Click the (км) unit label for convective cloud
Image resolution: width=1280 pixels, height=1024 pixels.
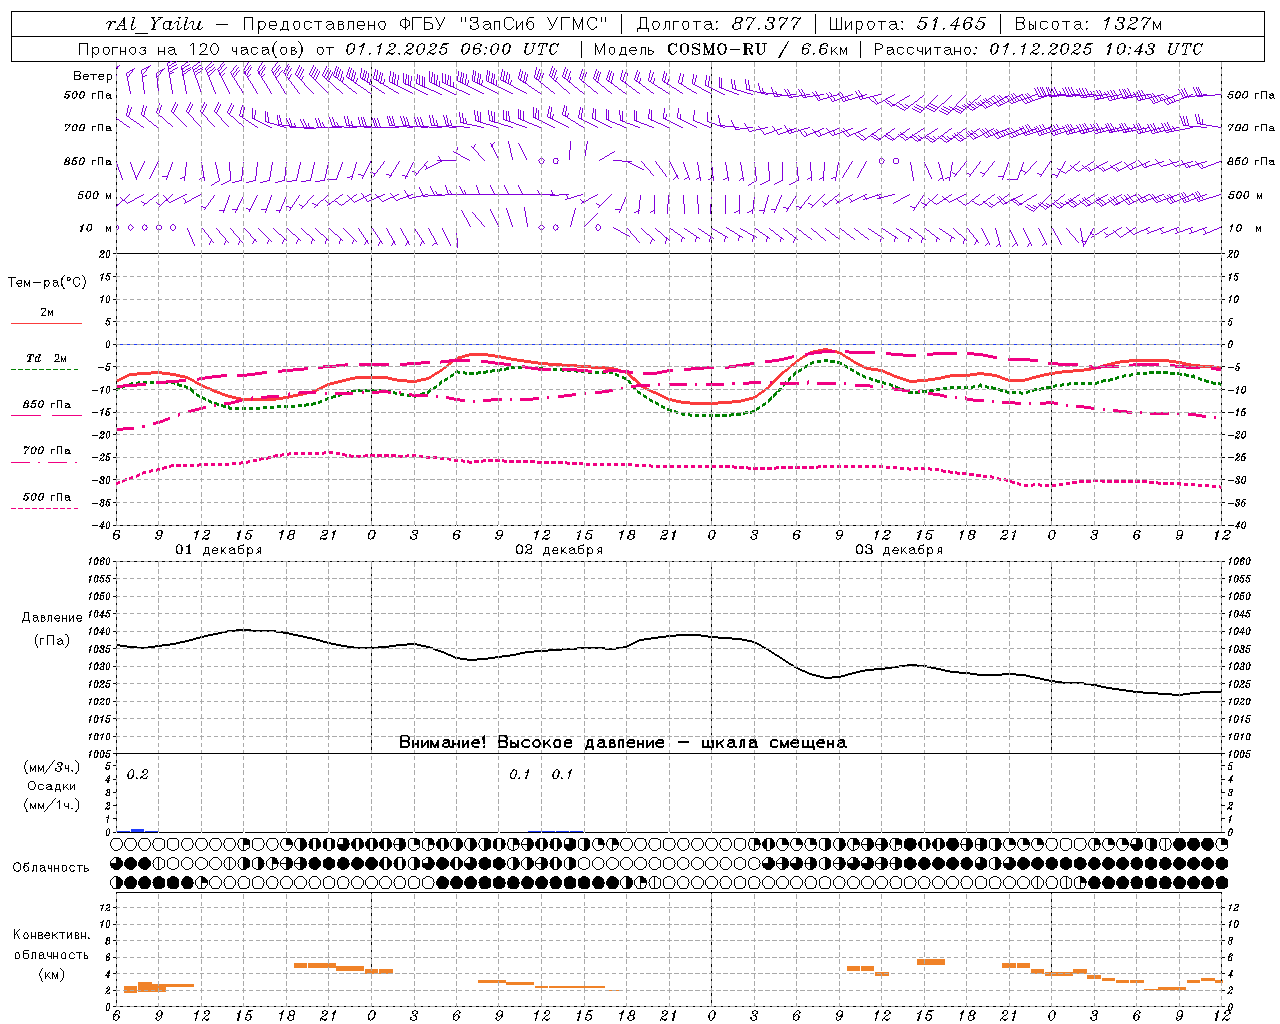coord(51,974)
